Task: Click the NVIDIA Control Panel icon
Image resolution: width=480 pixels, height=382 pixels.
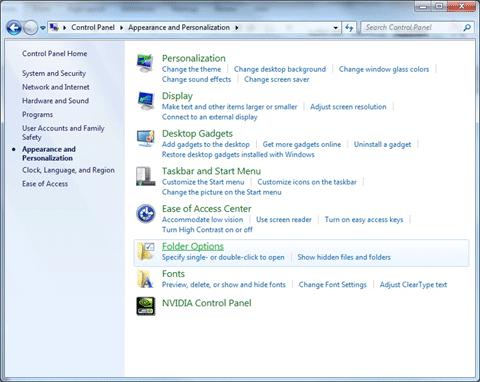Action: coord(146,306)
